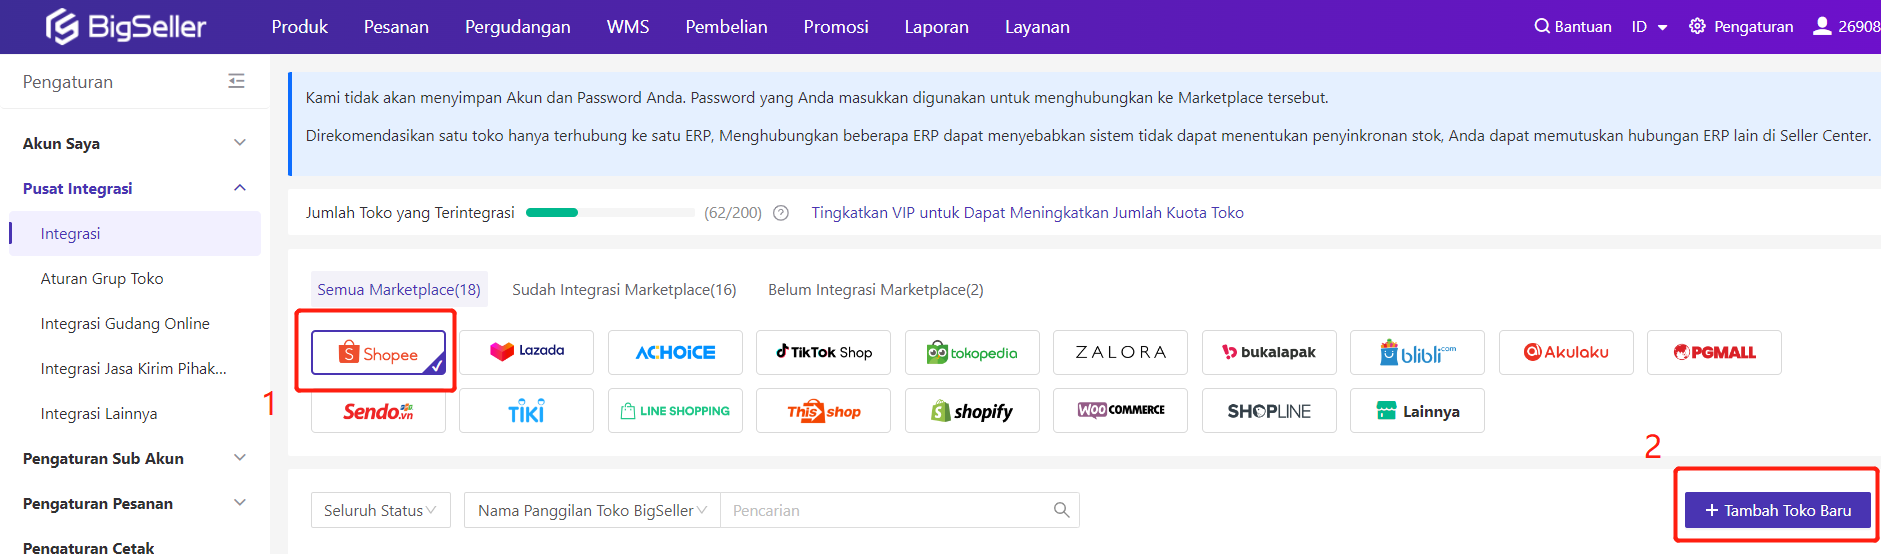Viewport: 1881px width, 554px height.
Task: Click the integrated store quota progress bar
Action: (610, 213)
